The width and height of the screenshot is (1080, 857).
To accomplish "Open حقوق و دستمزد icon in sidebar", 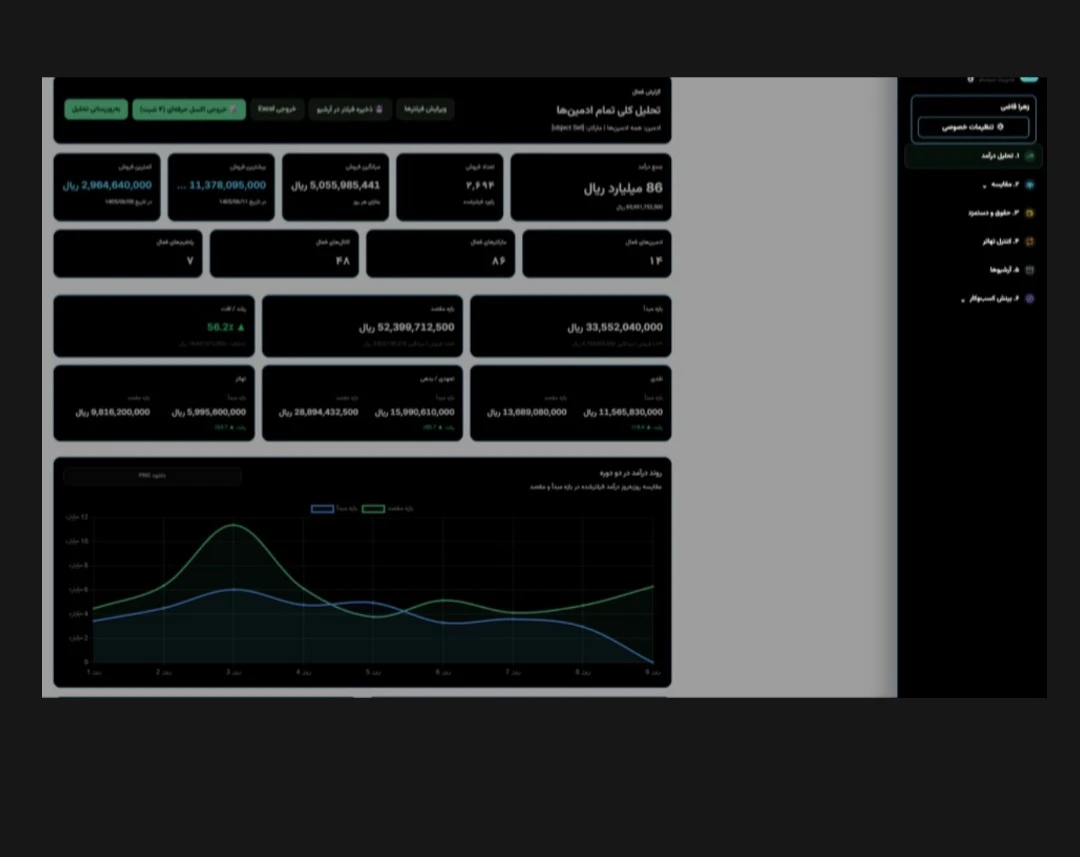I will point(1030,214).
